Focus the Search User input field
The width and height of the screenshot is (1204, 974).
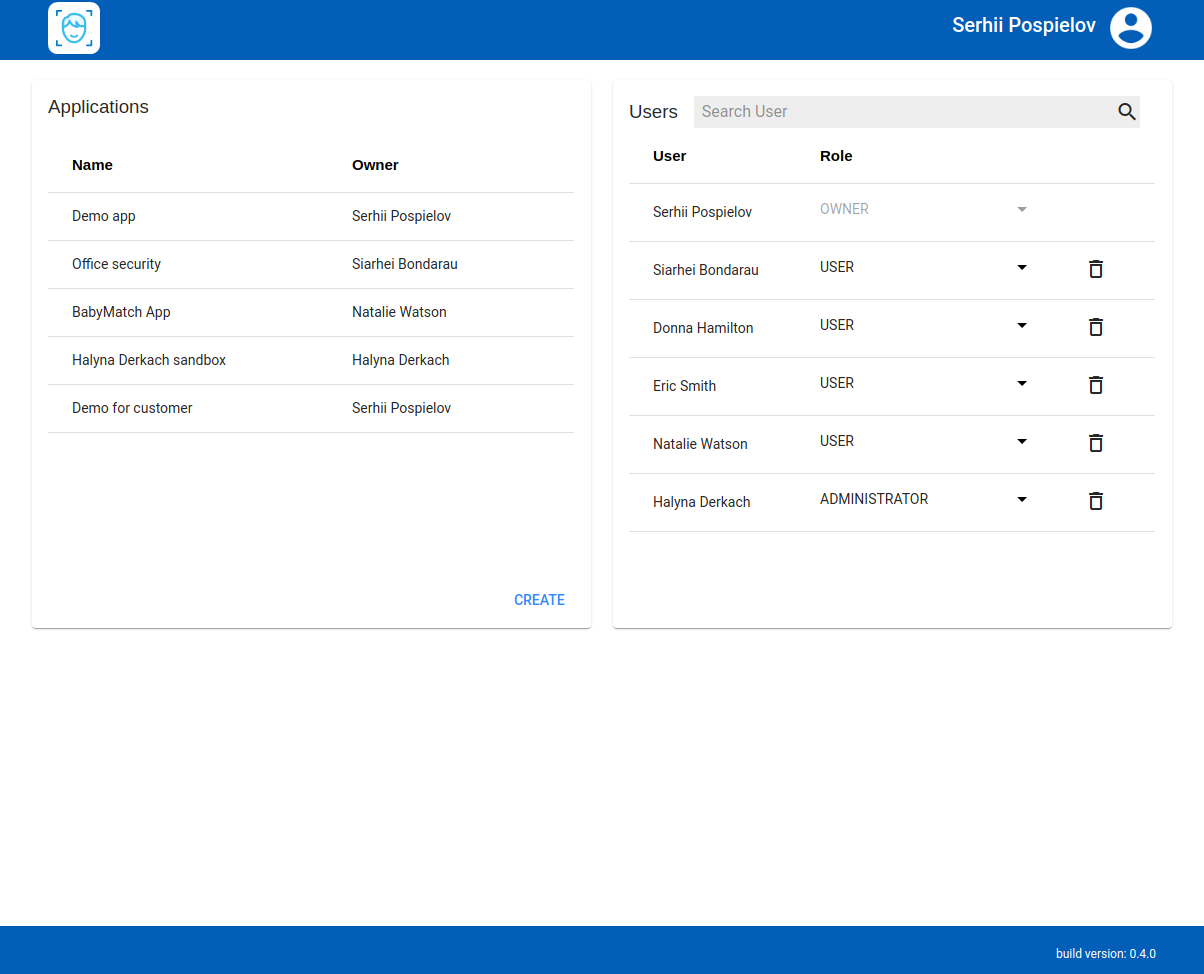(x=905, y=112)
